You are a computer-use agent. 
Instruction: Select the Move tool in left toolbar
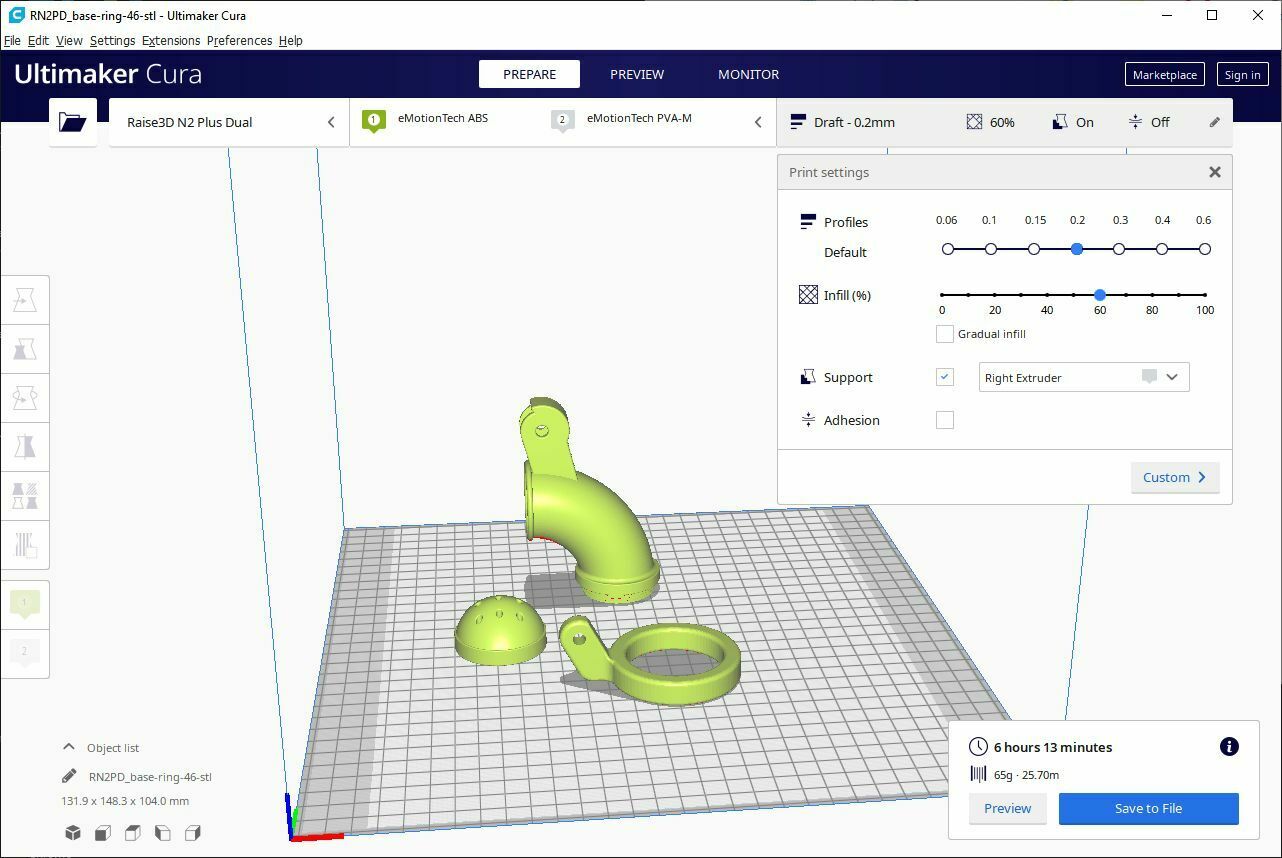pos(25,300)
